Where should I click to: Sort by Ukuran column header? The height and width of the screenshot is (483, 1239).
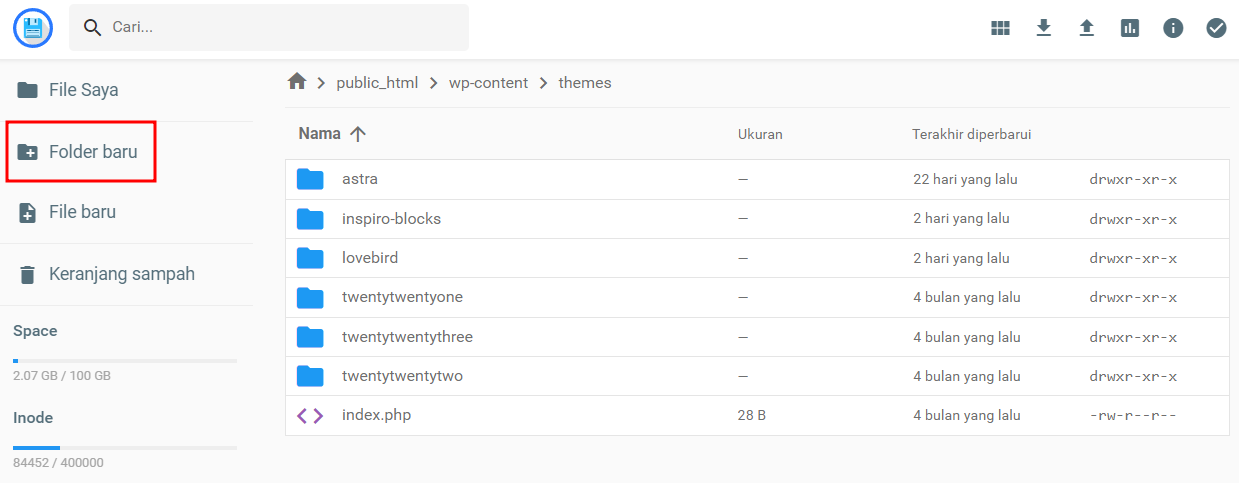coord(760,134)
